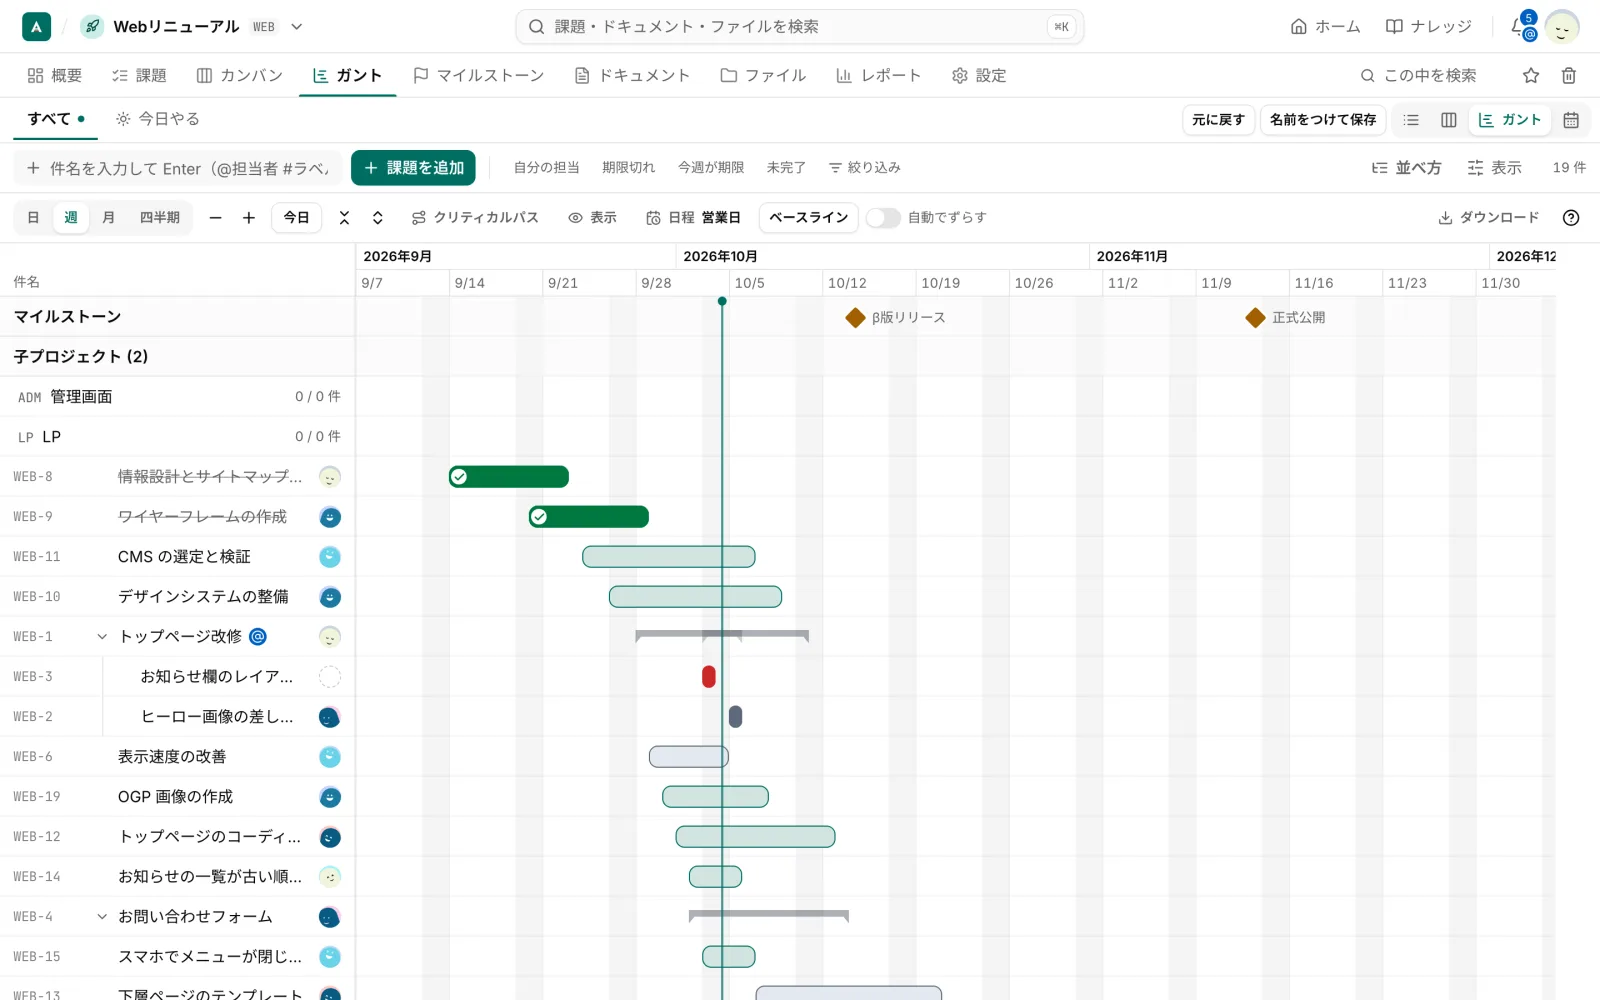Open the 絞り込み filter menu
This screenshot has height=1000, width=1600.
pyautogui.click(x=864, y=168)
